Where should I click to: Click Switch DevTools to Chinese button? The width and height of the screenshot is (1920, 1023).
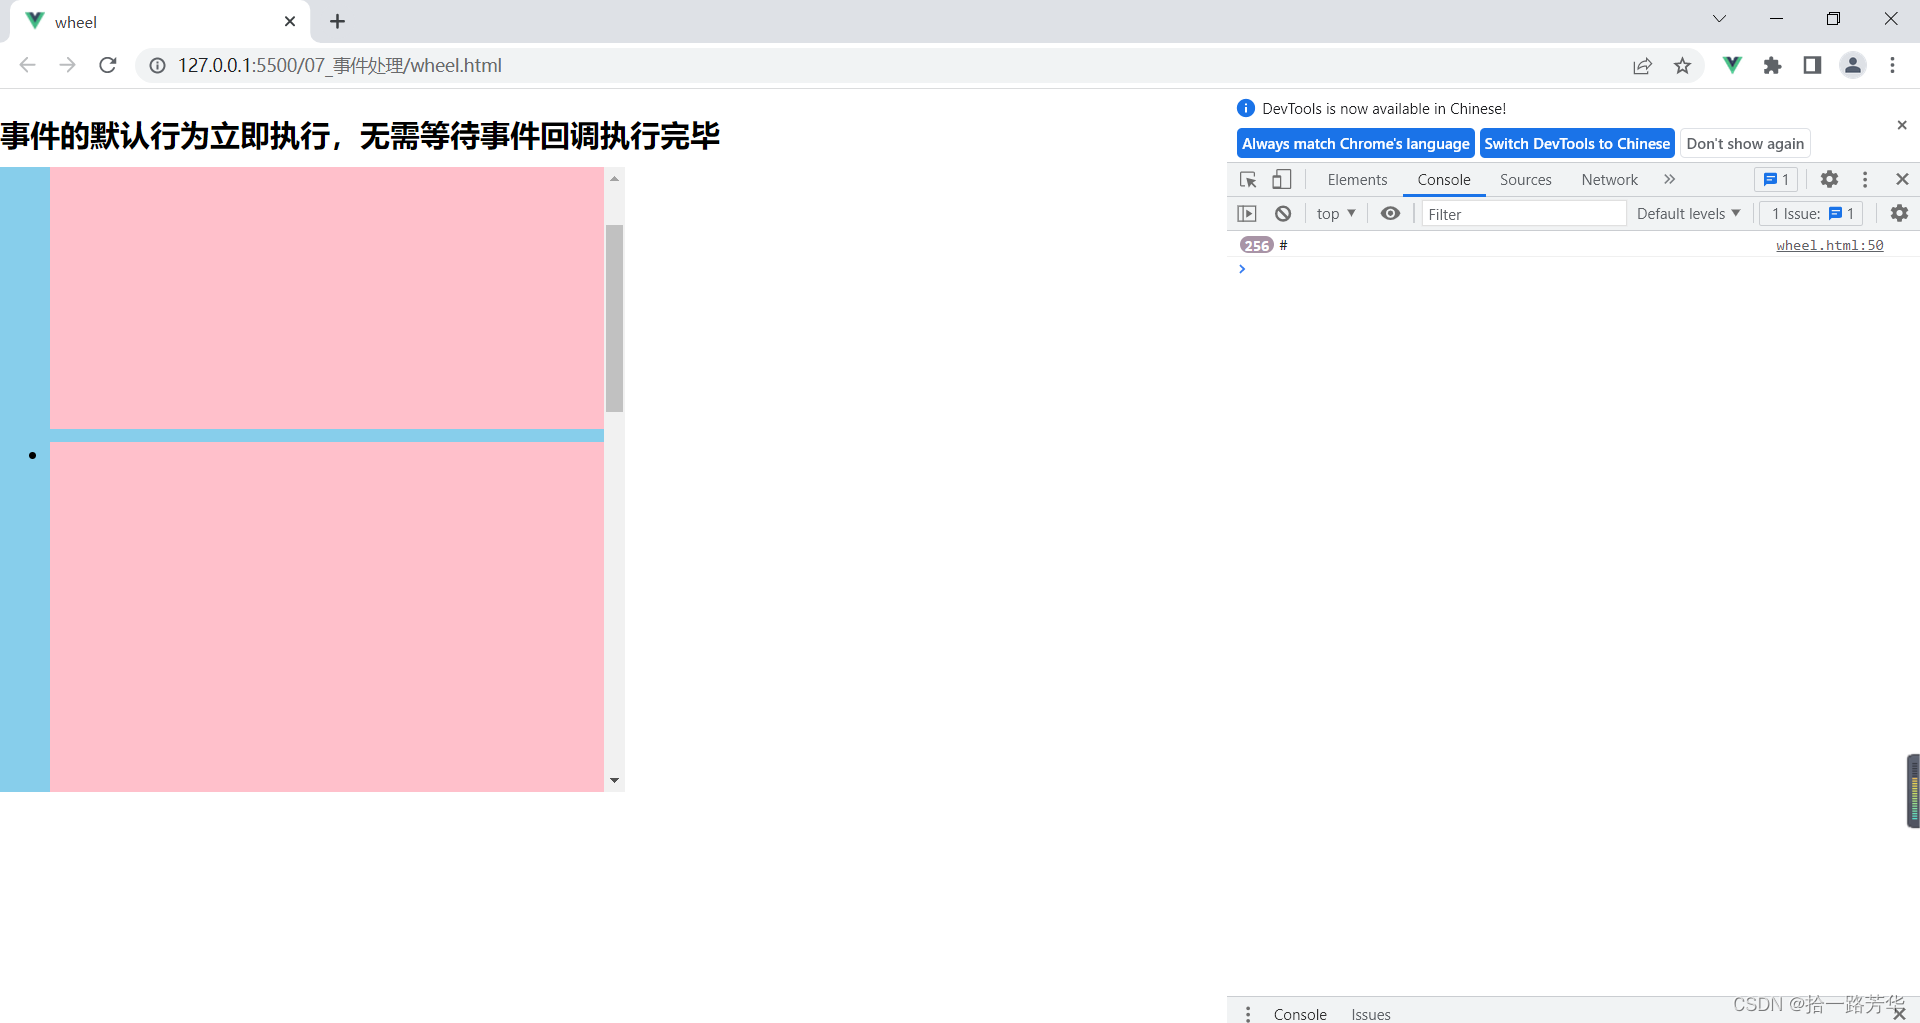(1577, 143)
